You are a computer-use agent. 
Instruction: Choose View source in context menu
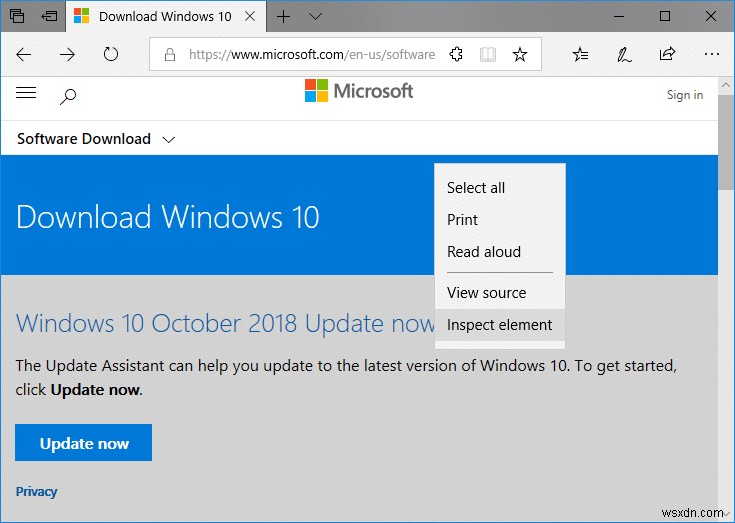pos(500,293)
